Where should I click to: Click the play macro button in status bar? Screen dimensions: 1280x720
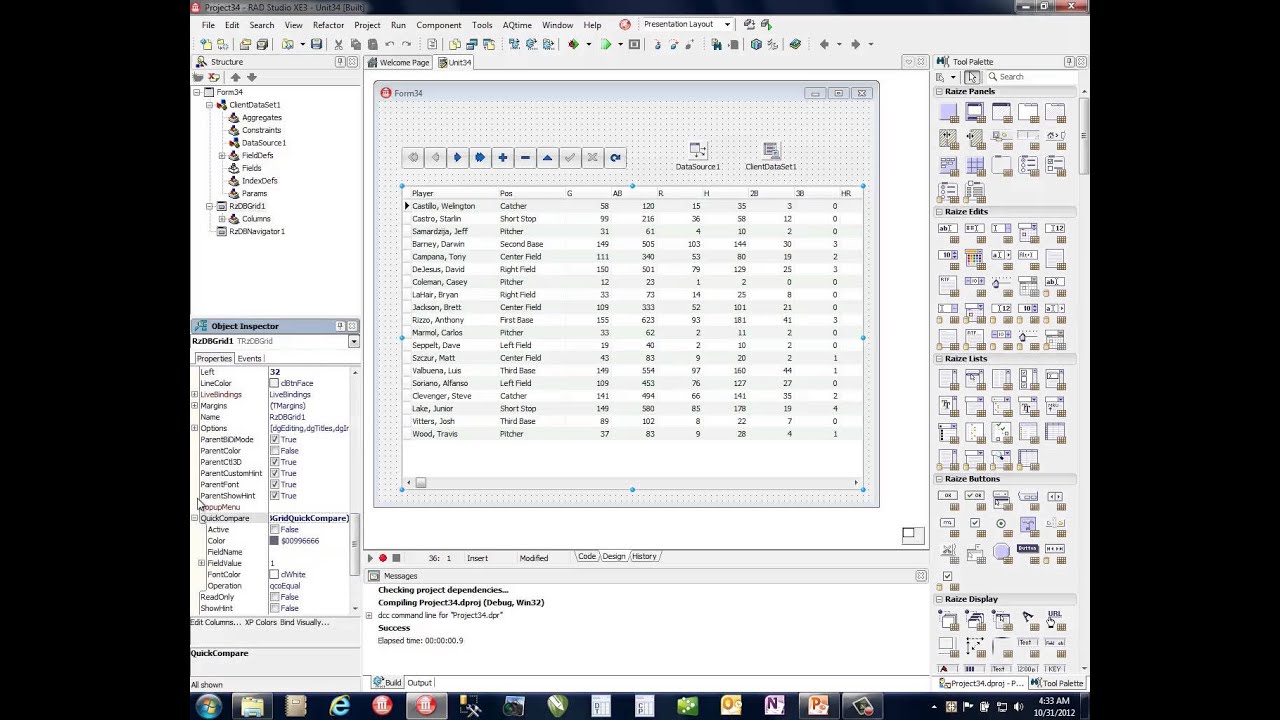click(x=370, y=558)
